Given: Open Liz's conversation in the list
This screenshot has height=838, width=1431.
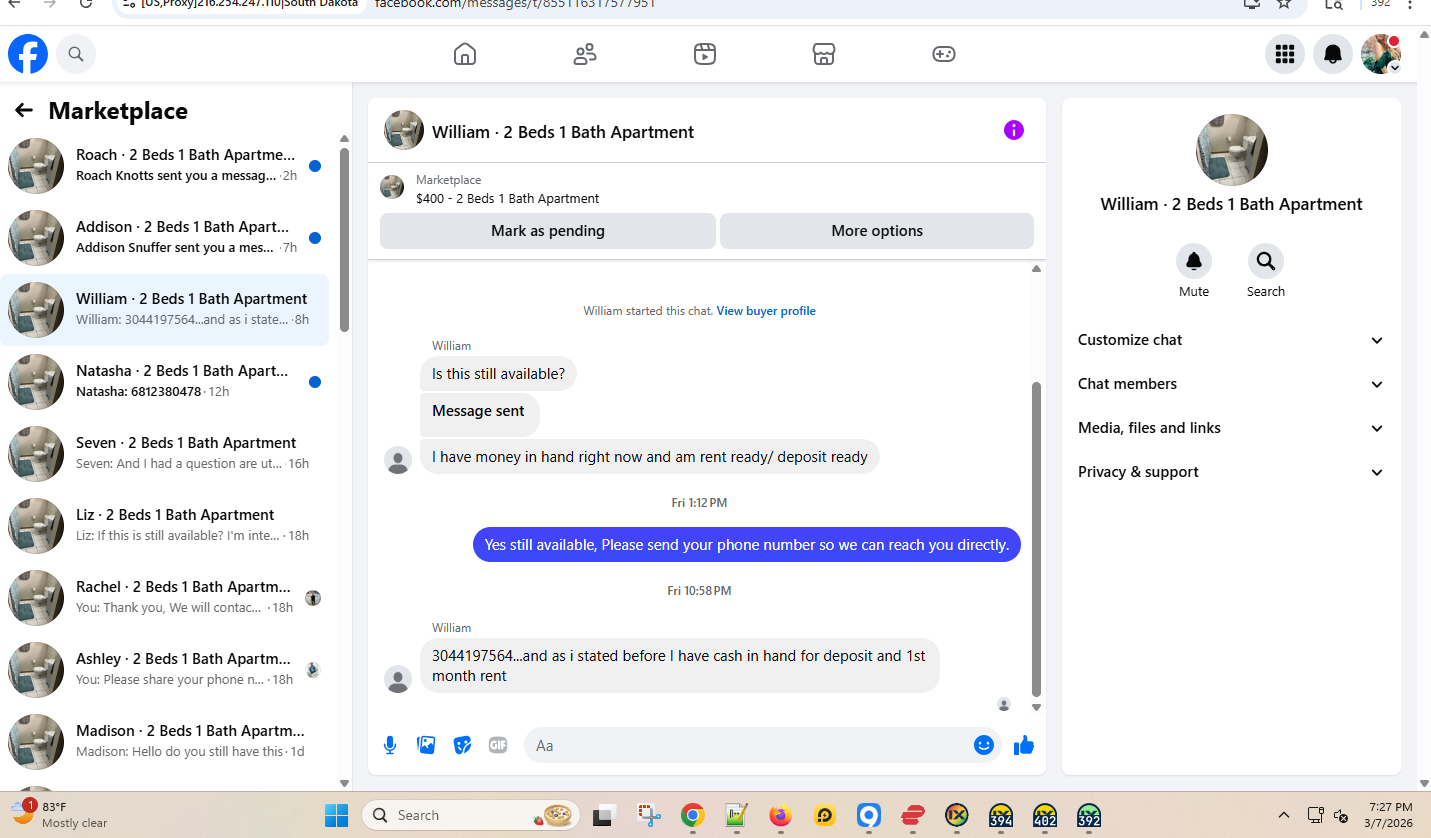Looking at the screenshot, I should [x=165, y=526].
